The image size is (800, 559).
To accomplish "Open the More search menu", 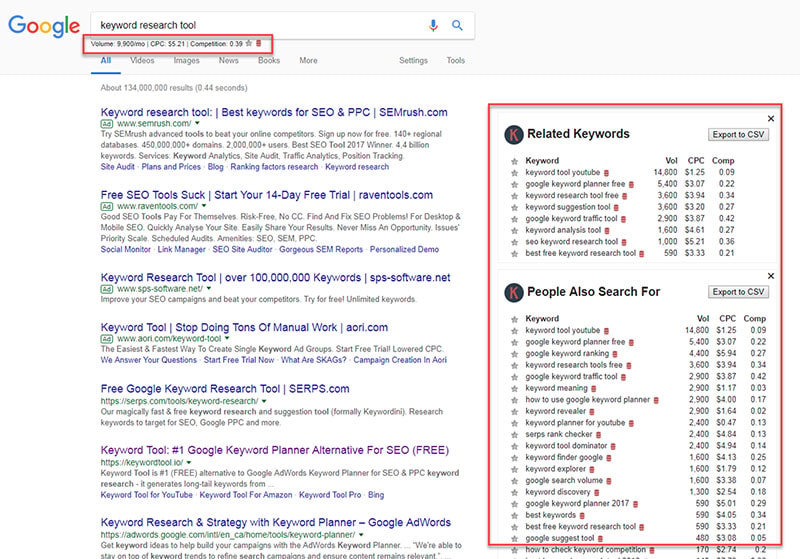I will 308,60.
